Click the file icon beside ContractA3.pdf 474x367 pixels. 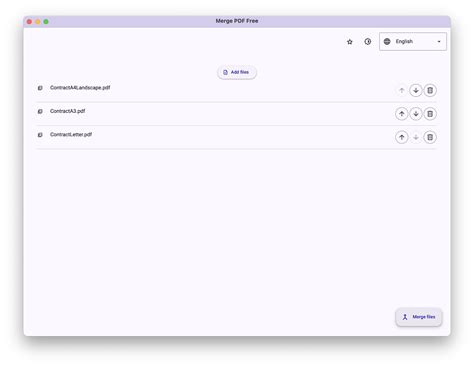coord(40,111)
